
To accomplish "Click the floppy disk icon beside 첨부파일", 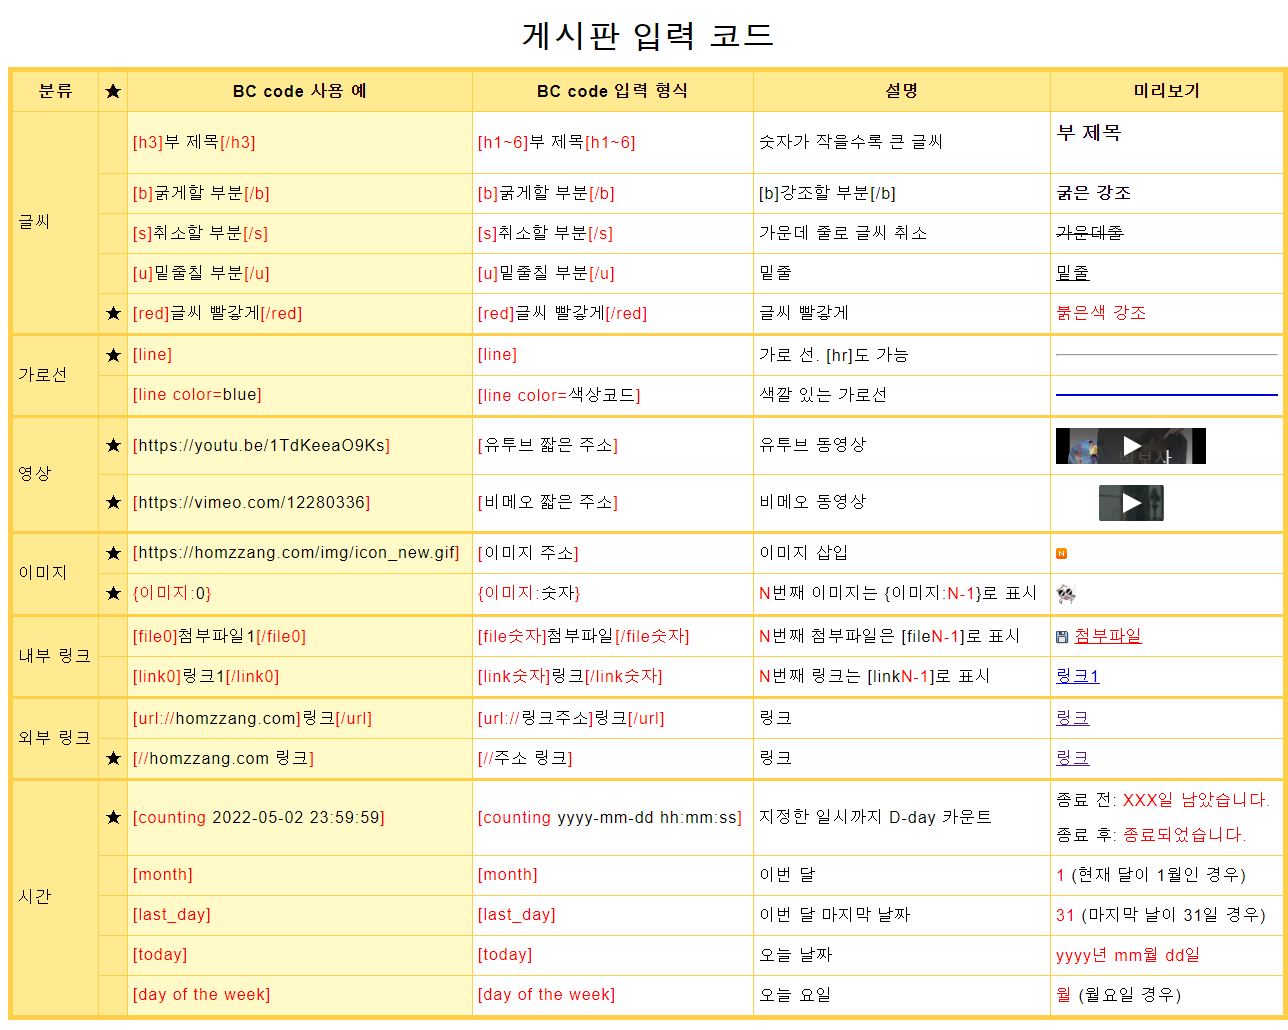I will (1062, 637).
